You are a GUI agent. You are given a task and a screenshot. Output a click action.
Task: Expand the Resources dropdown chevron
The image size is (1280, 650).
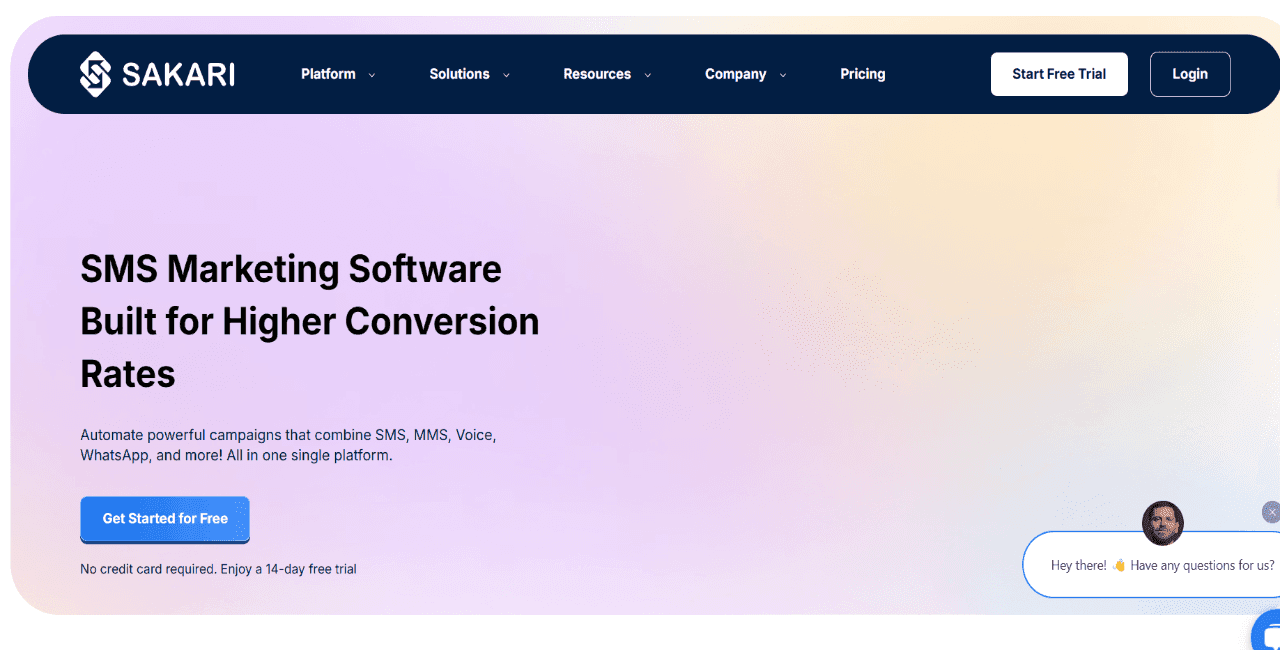647,74
